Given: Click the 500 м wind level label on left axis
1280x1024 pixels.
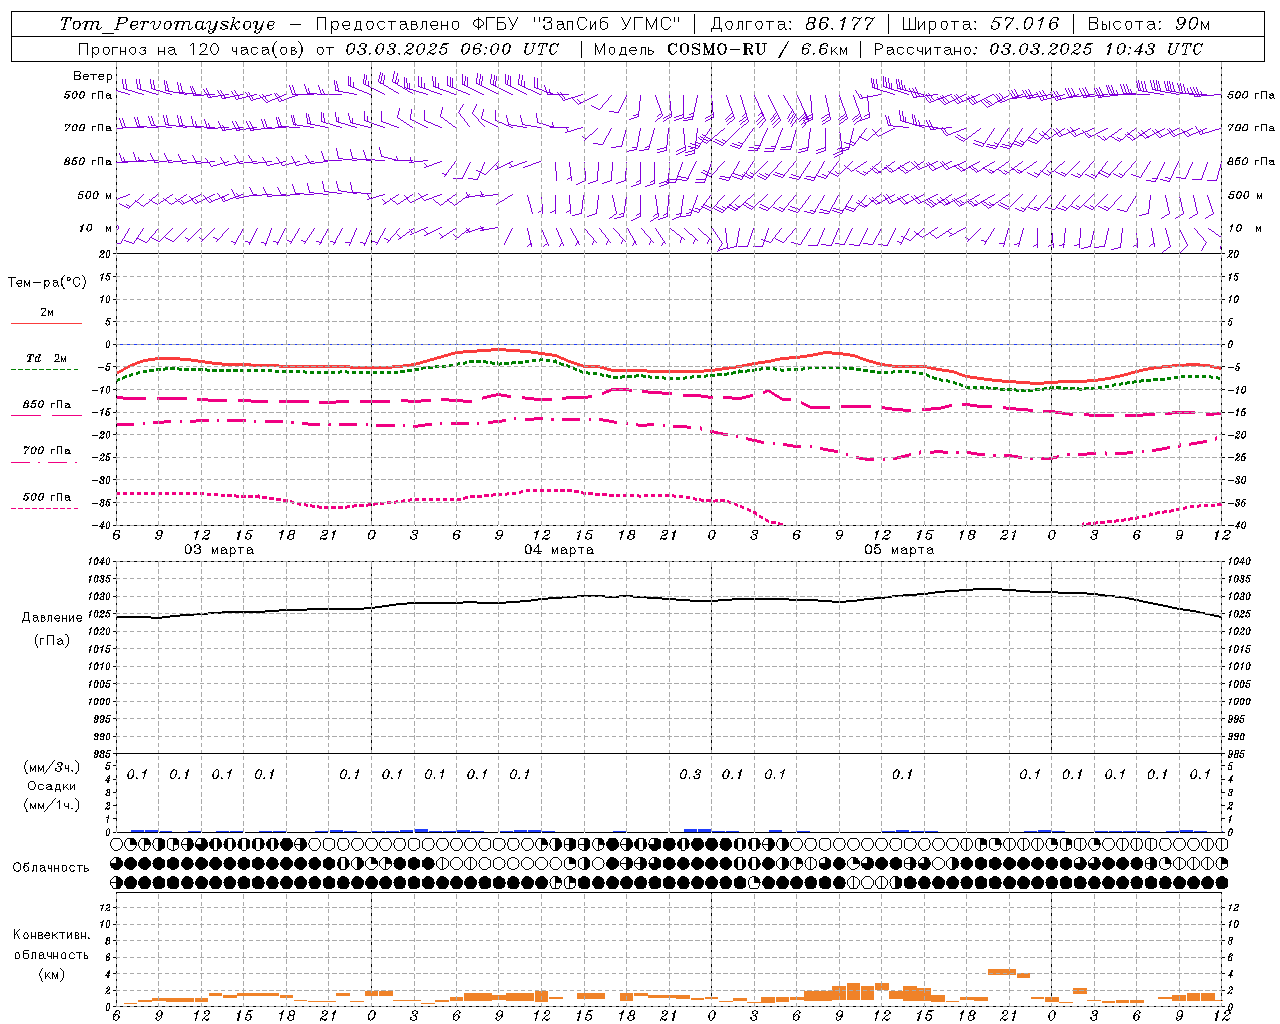Looking at the screenshot, I should point(95,195).
